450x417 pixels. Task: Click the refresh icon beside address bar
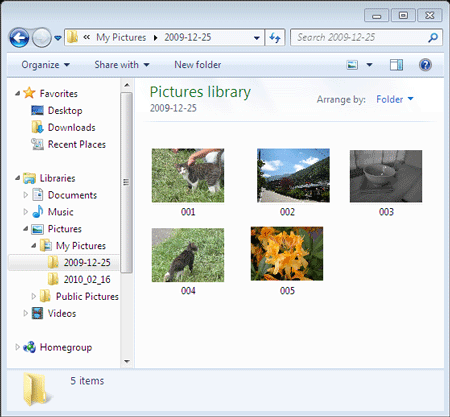[x=275, y=38]
